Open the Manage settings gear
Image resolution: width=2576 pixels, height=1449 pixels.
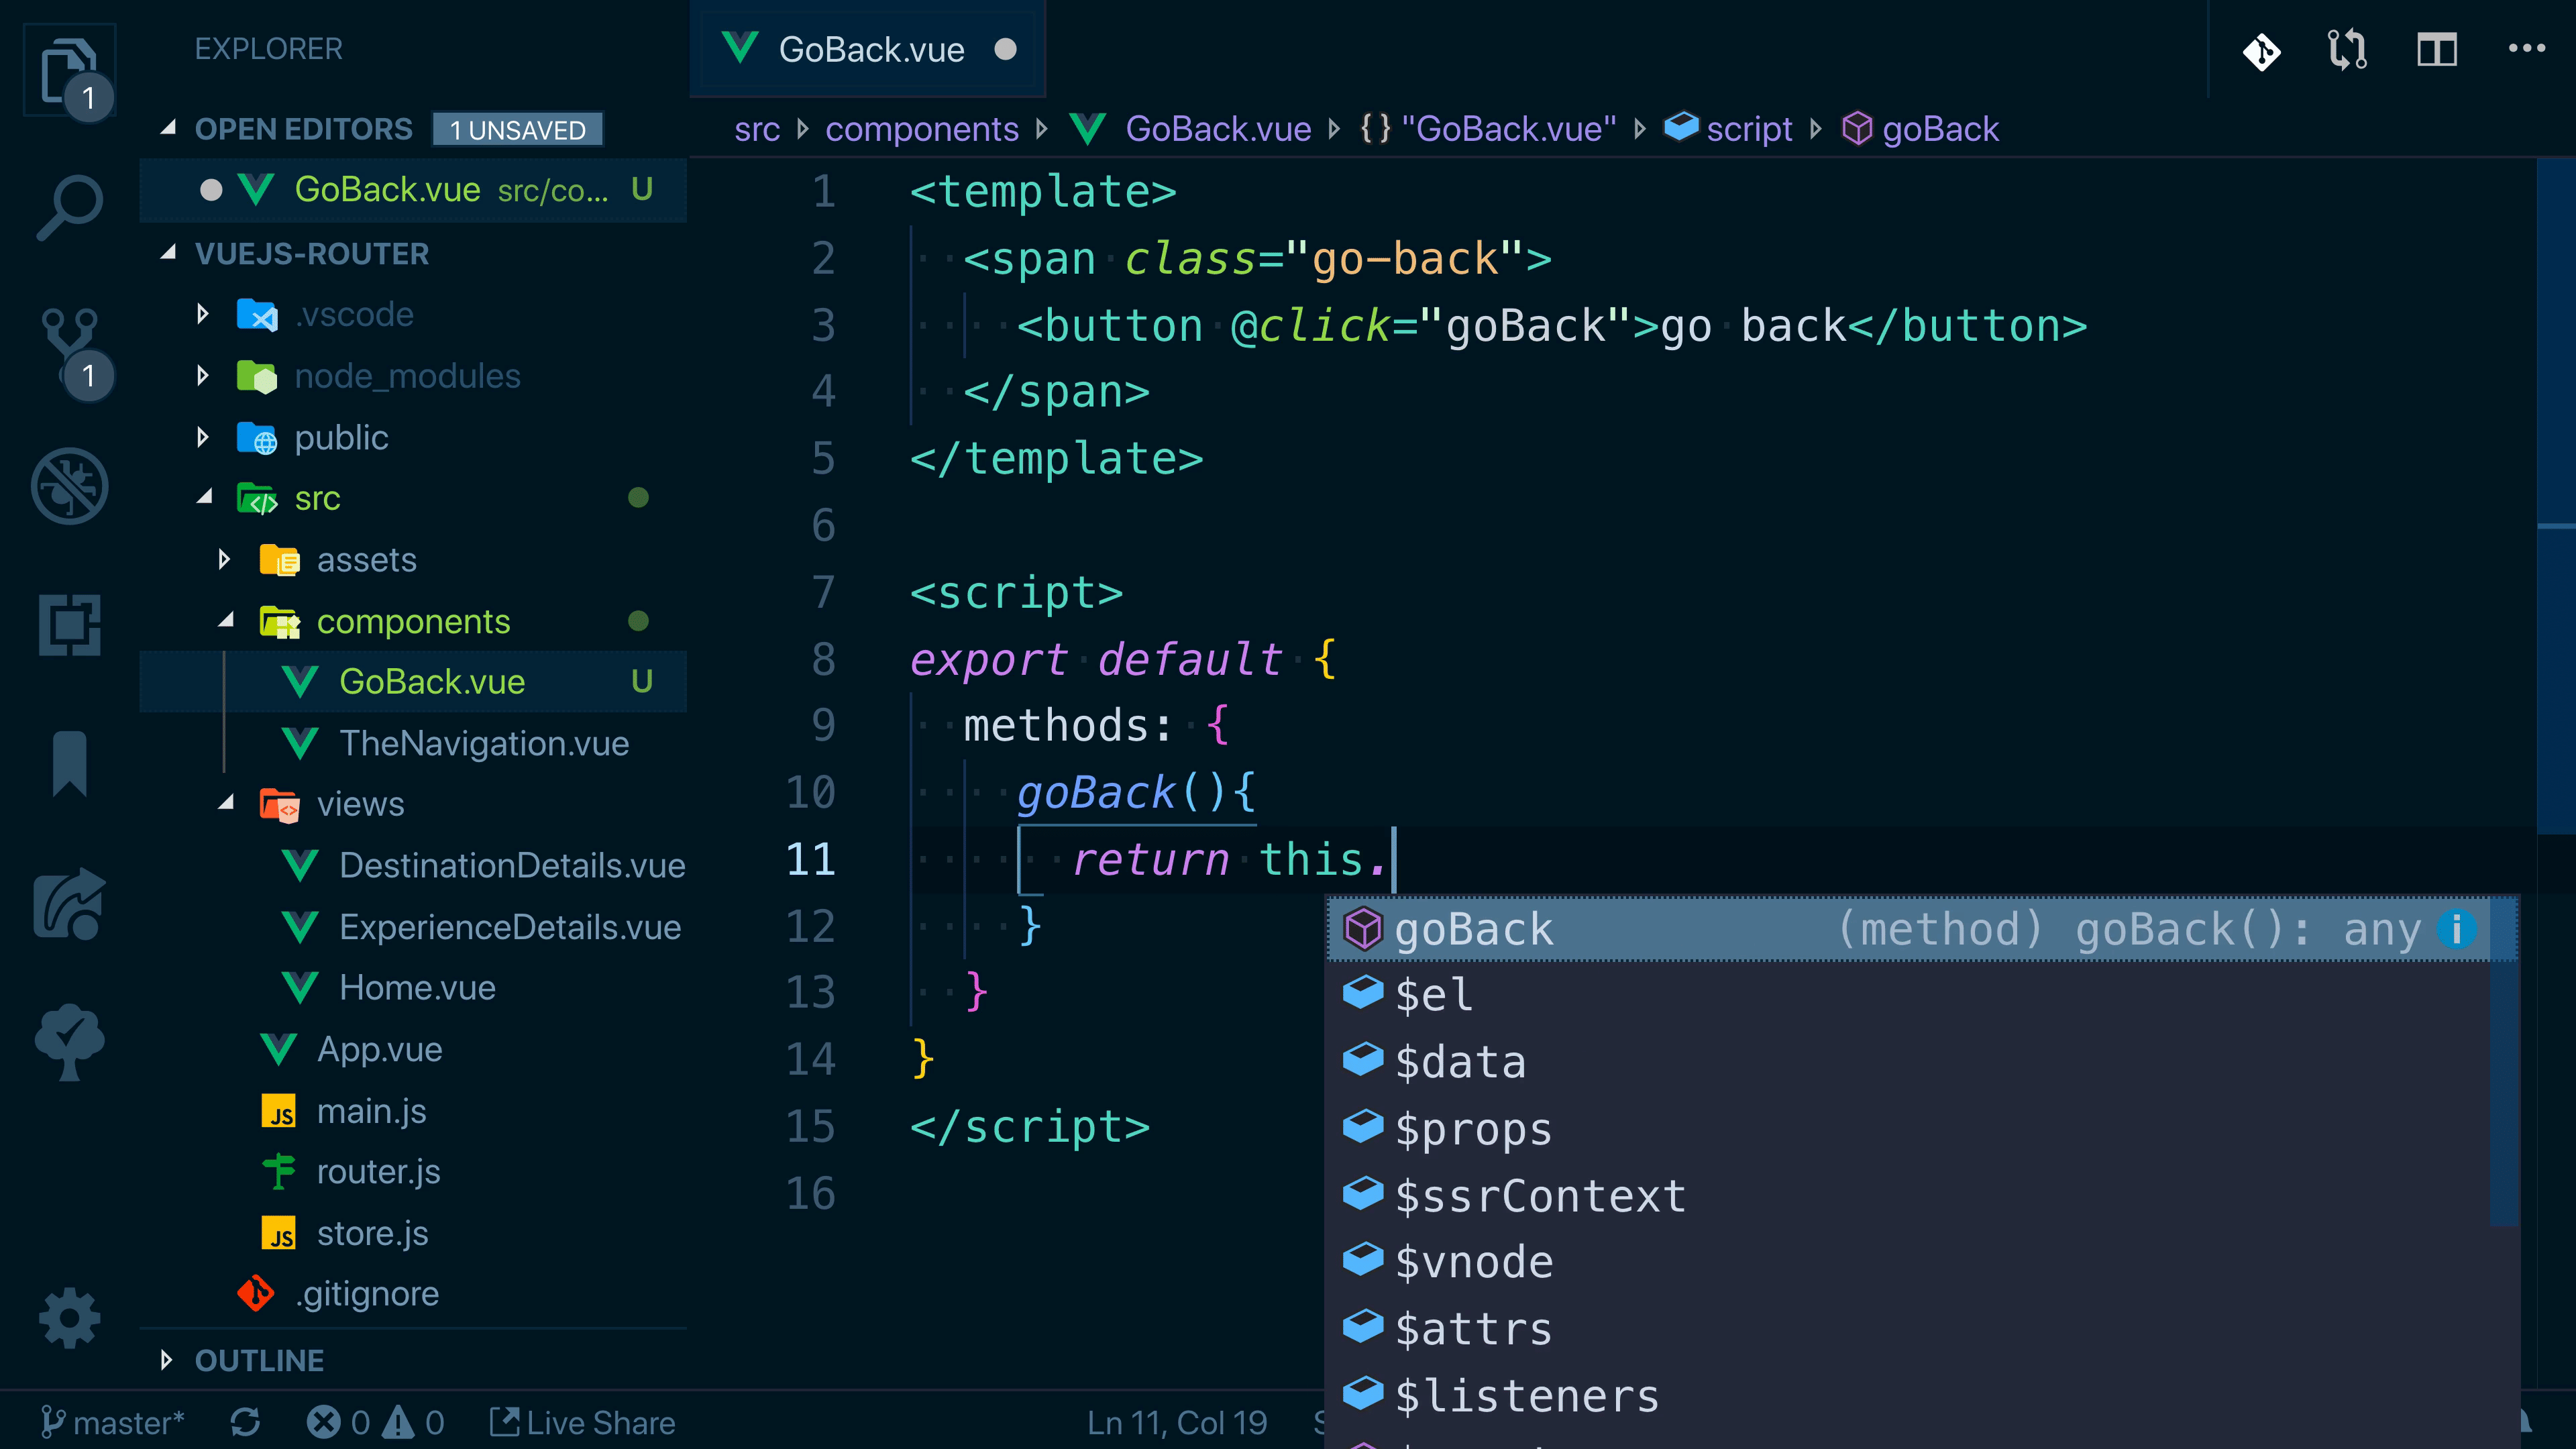[x=69, y=1318]
